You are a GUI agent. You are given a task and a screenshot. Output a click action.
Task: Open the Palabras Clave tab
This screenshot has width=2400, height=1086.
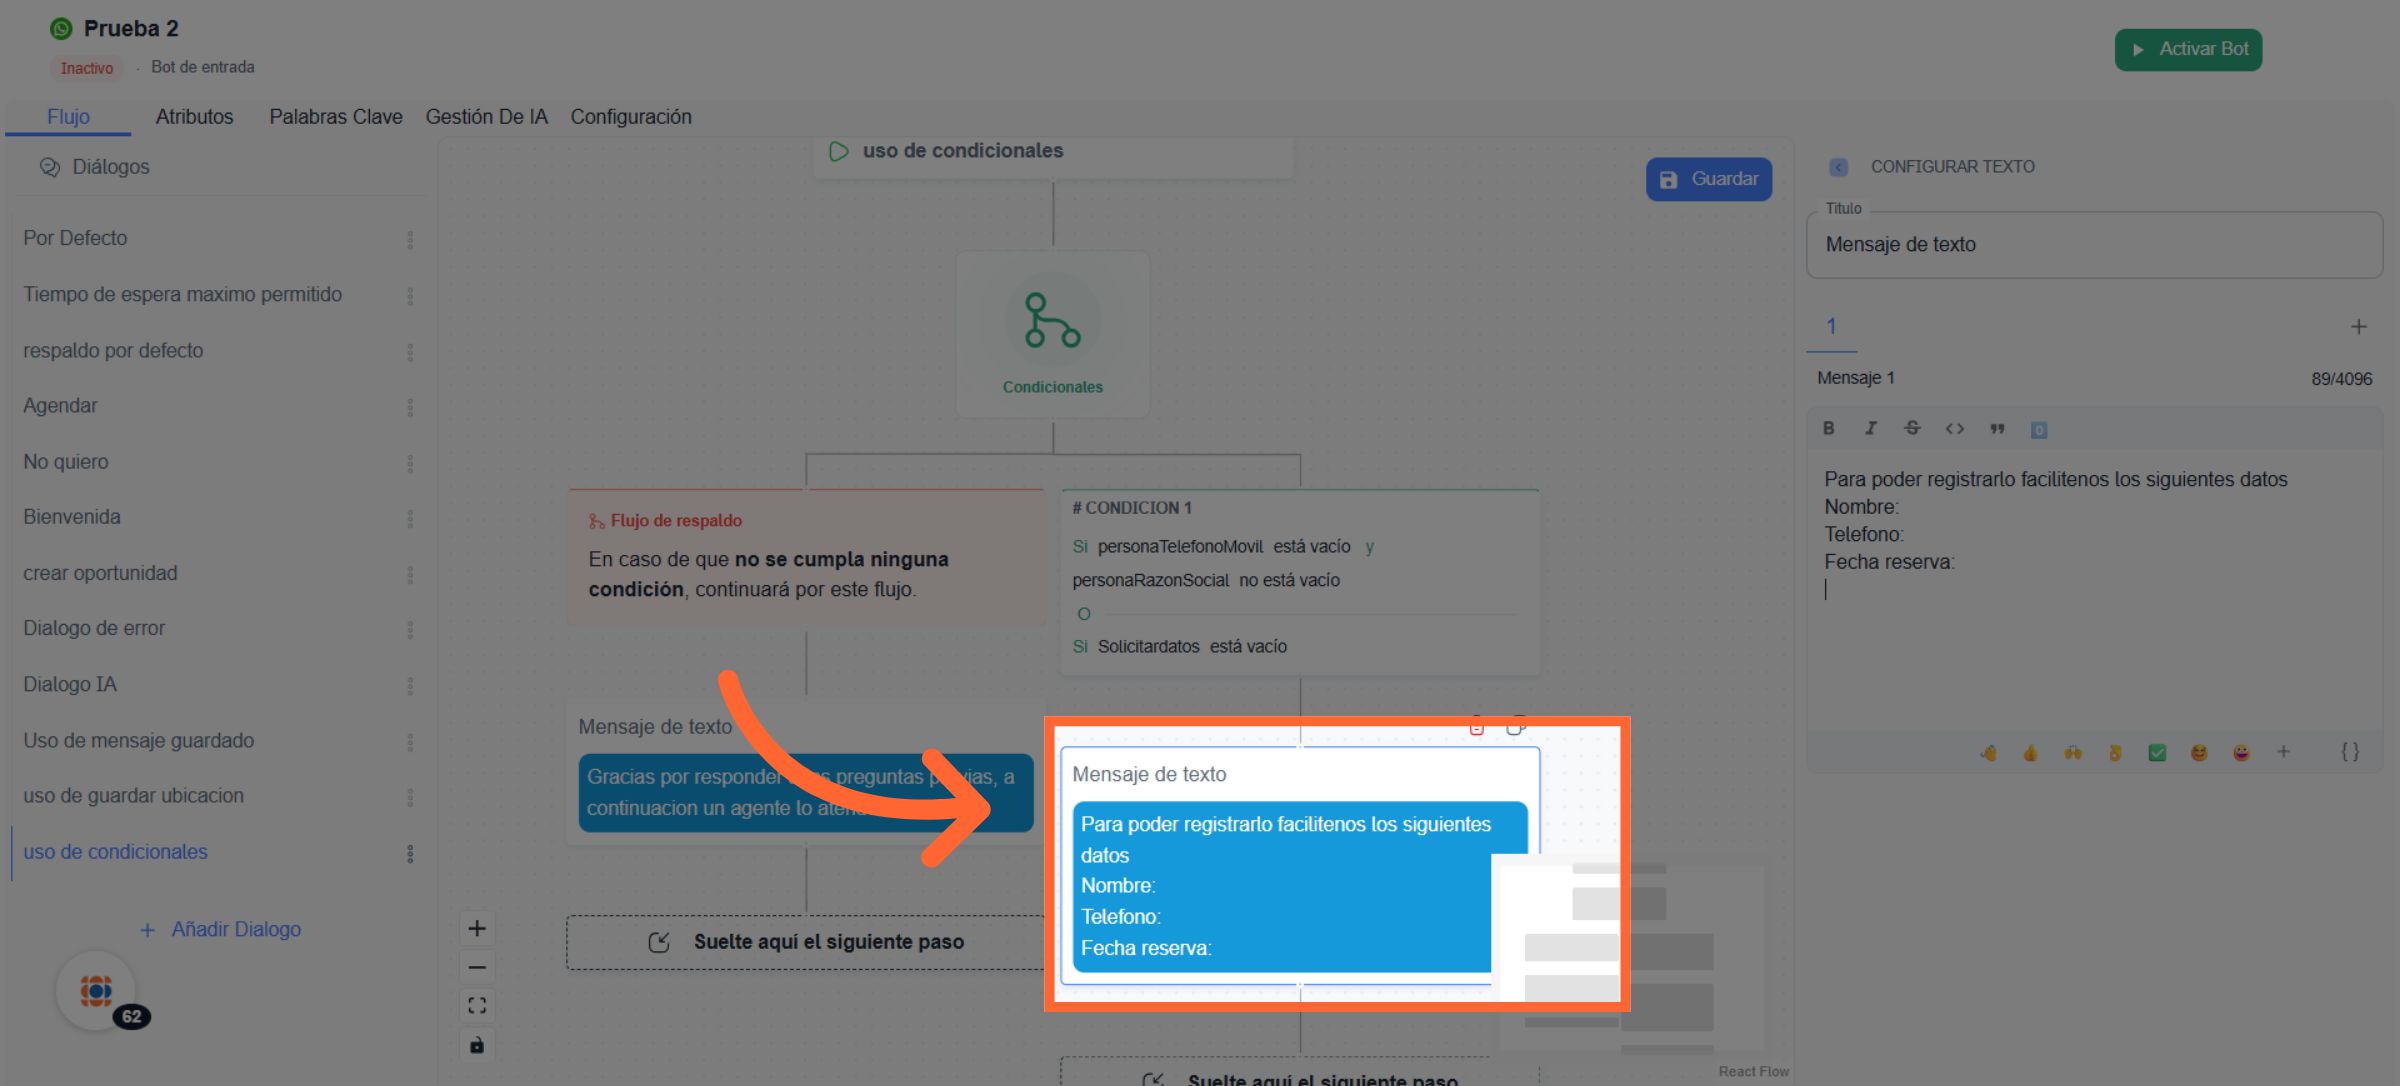pyautogui.click(x=335, y=117)
